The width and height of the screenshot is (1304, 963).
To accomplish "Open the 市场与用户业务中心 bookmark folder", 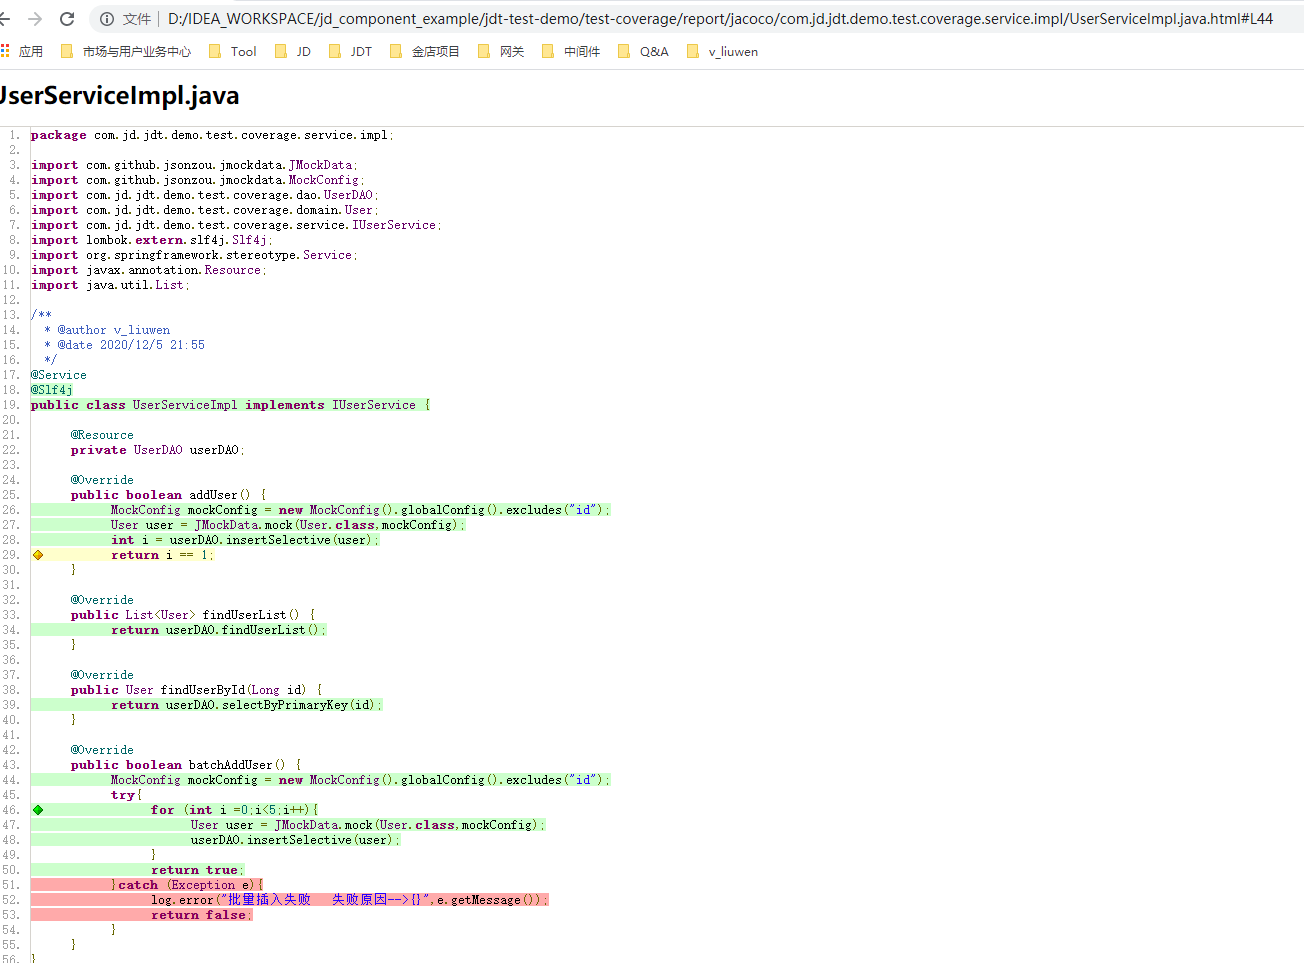I will tap(126, 51).
